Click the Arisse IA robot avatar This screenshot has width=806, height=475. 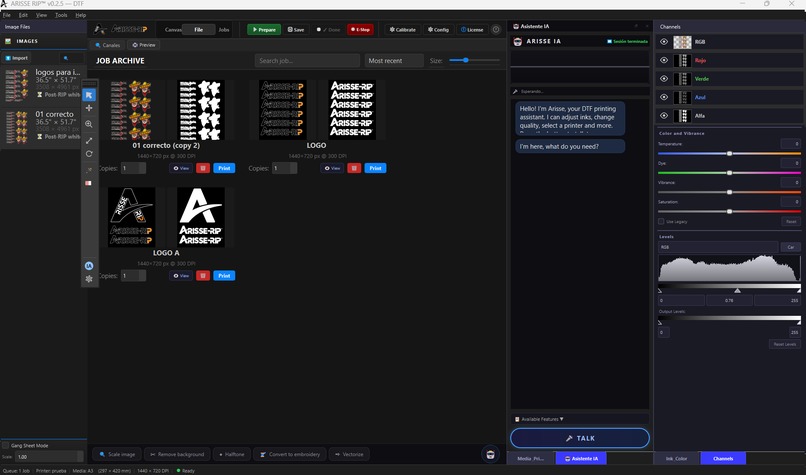(x=518, y=41)
